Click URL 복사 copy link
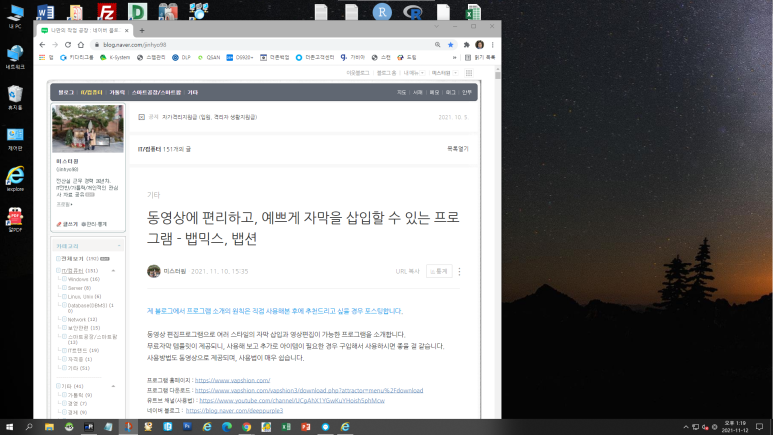The width and height of the screenshot is (773, 435). 407,272
